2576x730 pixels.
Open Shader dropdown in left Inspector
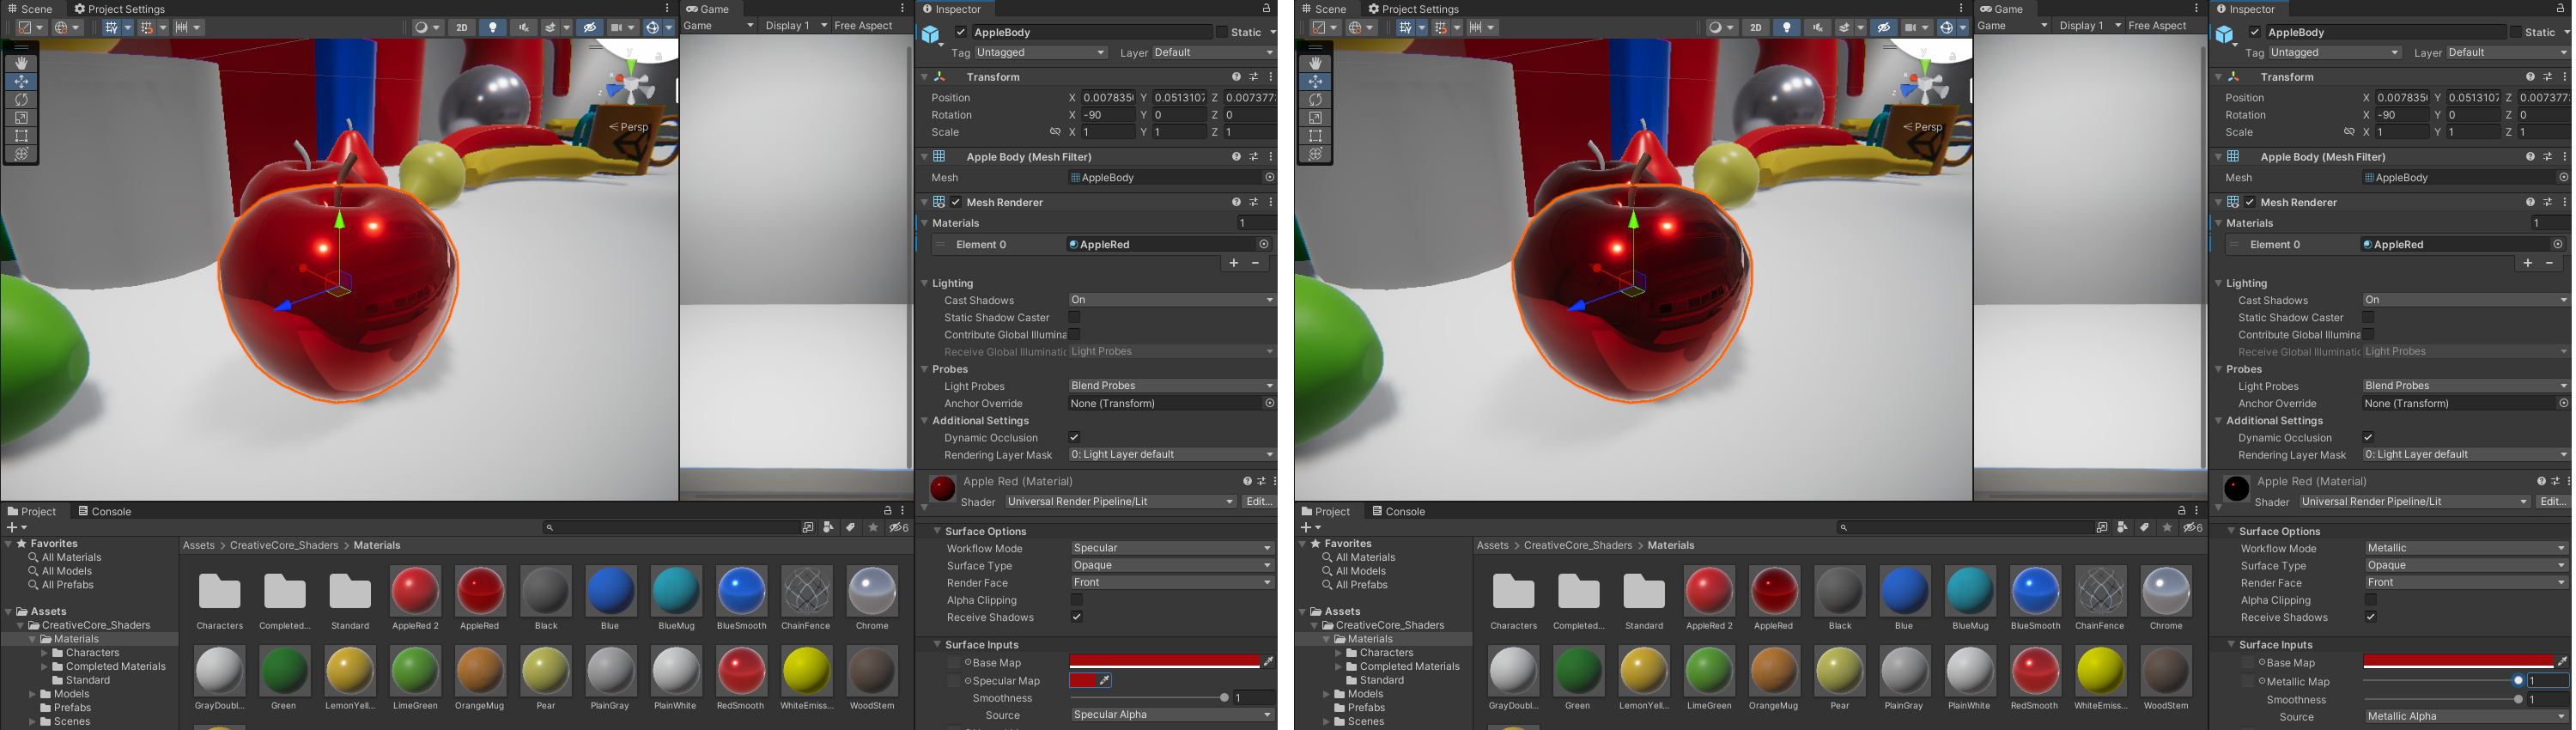click(x=1121, y=501)
